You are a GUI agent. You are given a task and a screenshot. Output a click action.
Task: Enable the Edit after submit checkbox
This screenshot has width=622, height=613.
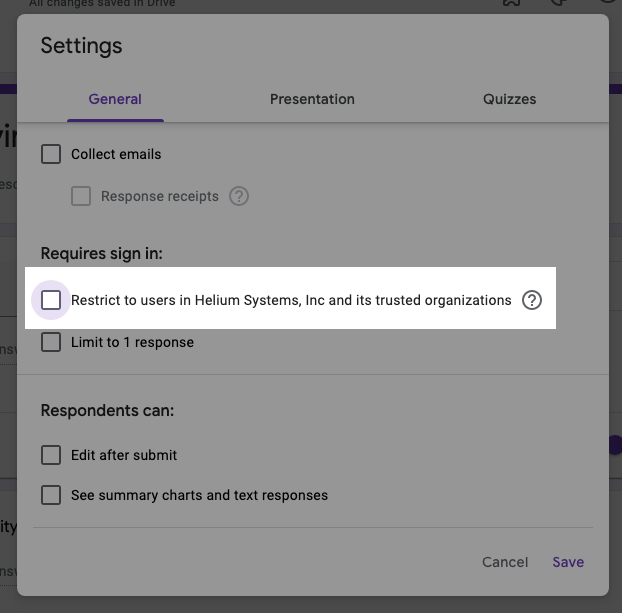tap(51, 455)
